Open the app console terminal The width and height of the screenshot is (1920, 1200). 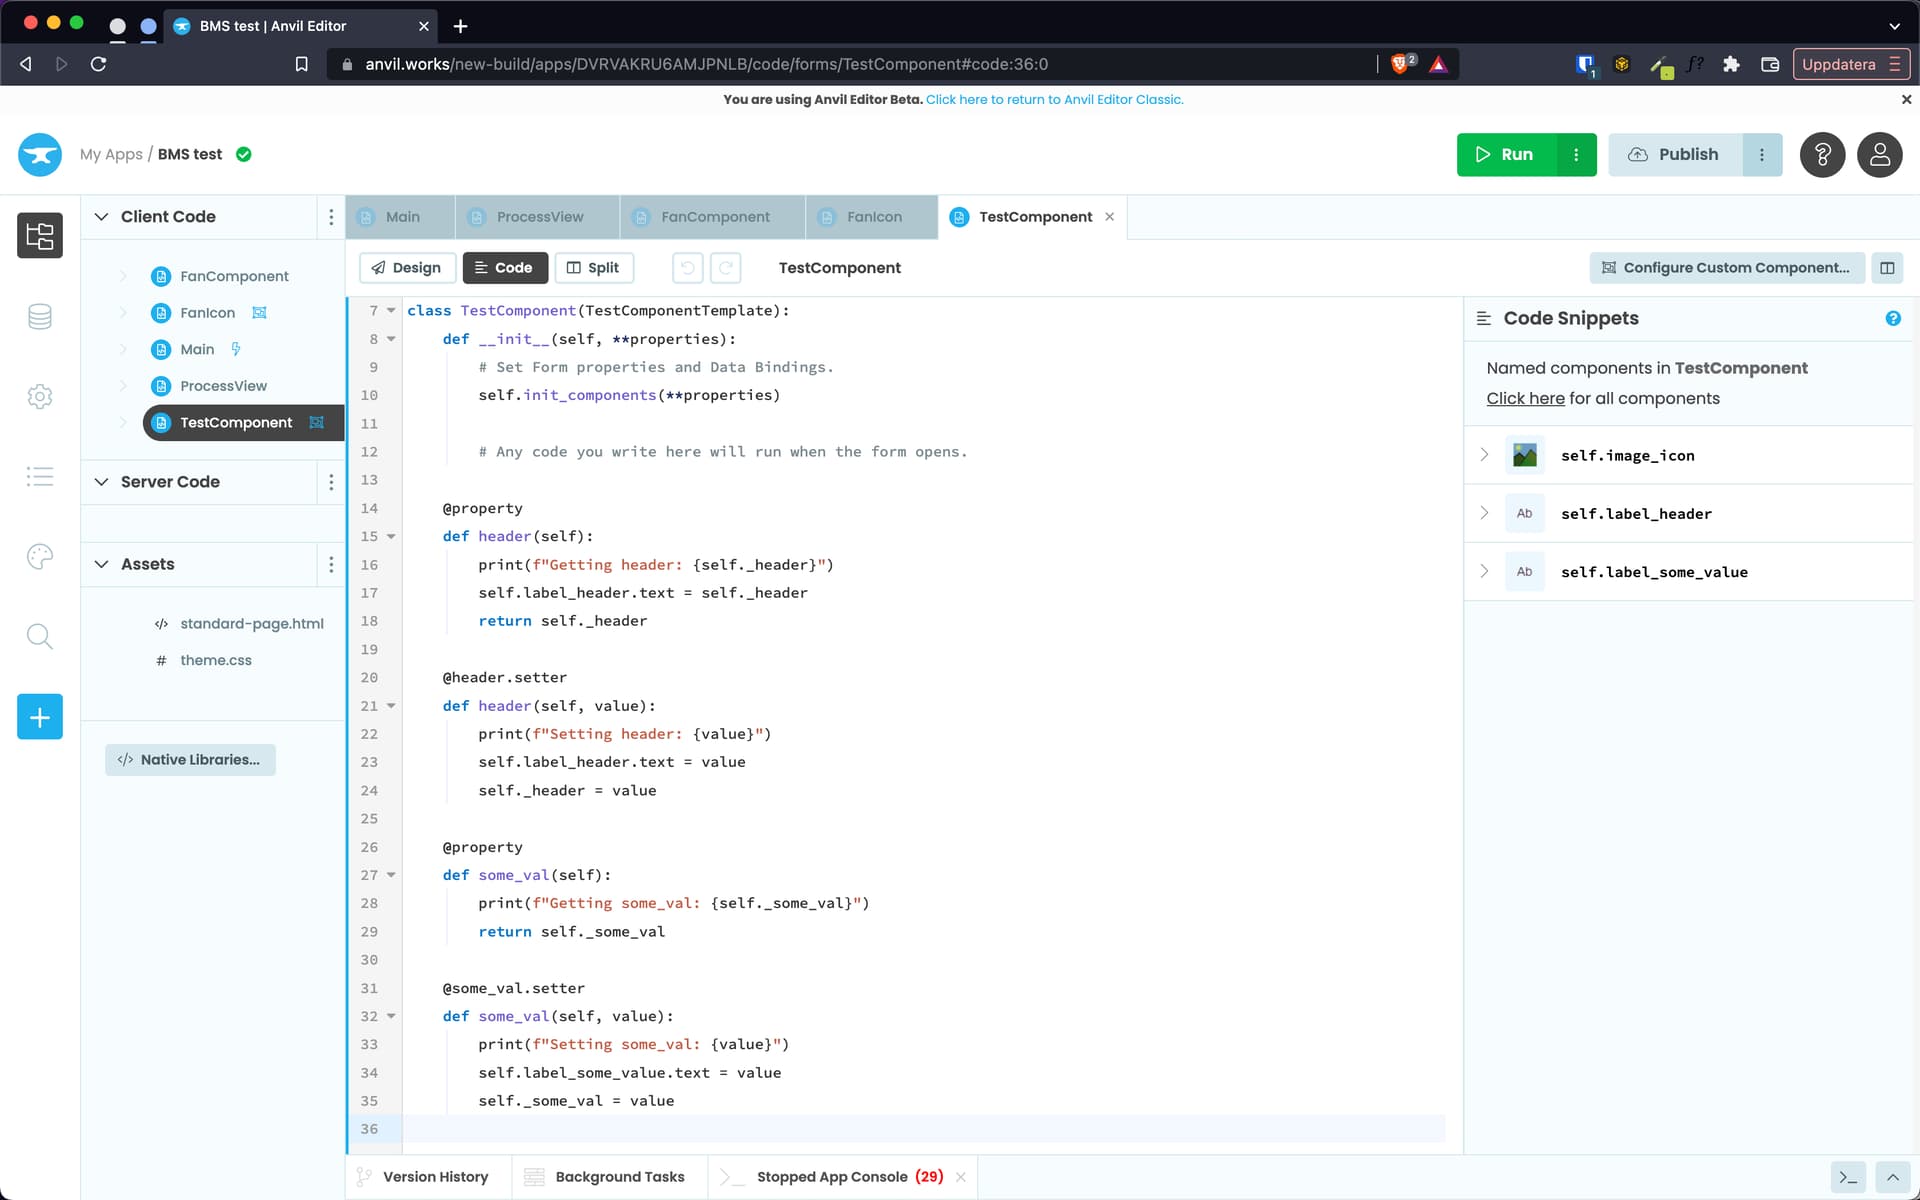coord(1850,1177)
